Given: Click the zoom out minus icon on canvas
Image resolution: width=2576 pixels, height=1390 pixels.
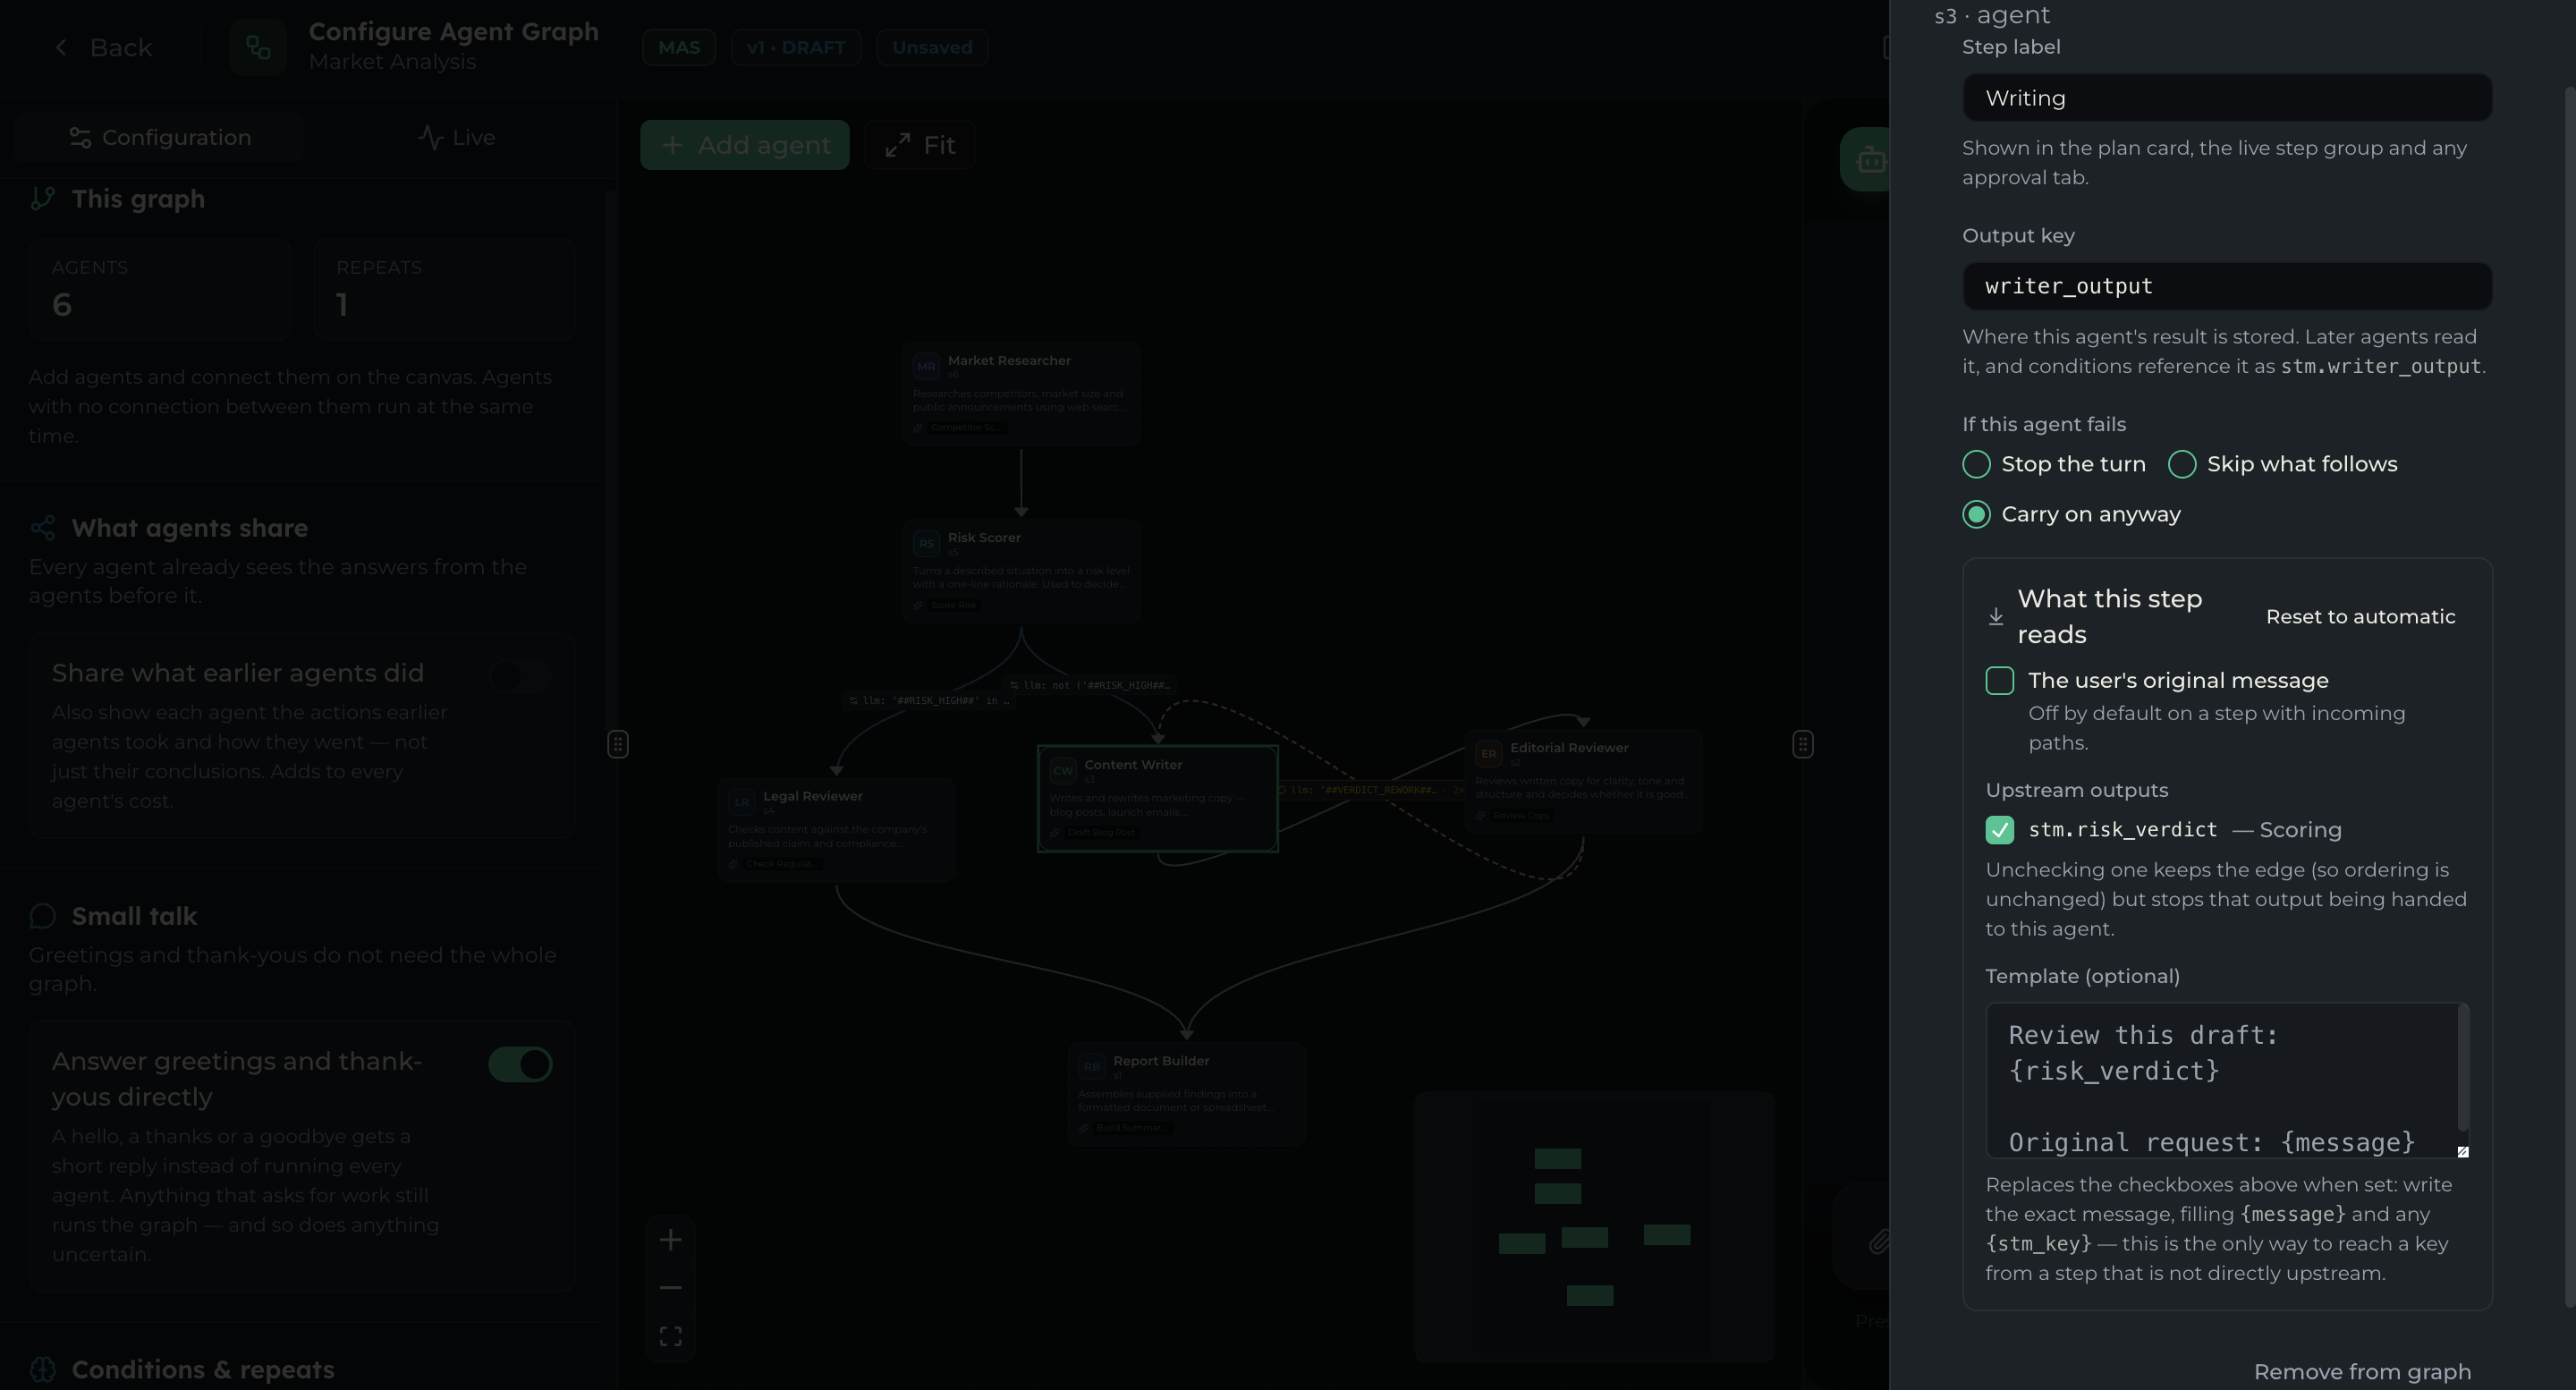Looking at the screenshot, I should point(670,1288).
